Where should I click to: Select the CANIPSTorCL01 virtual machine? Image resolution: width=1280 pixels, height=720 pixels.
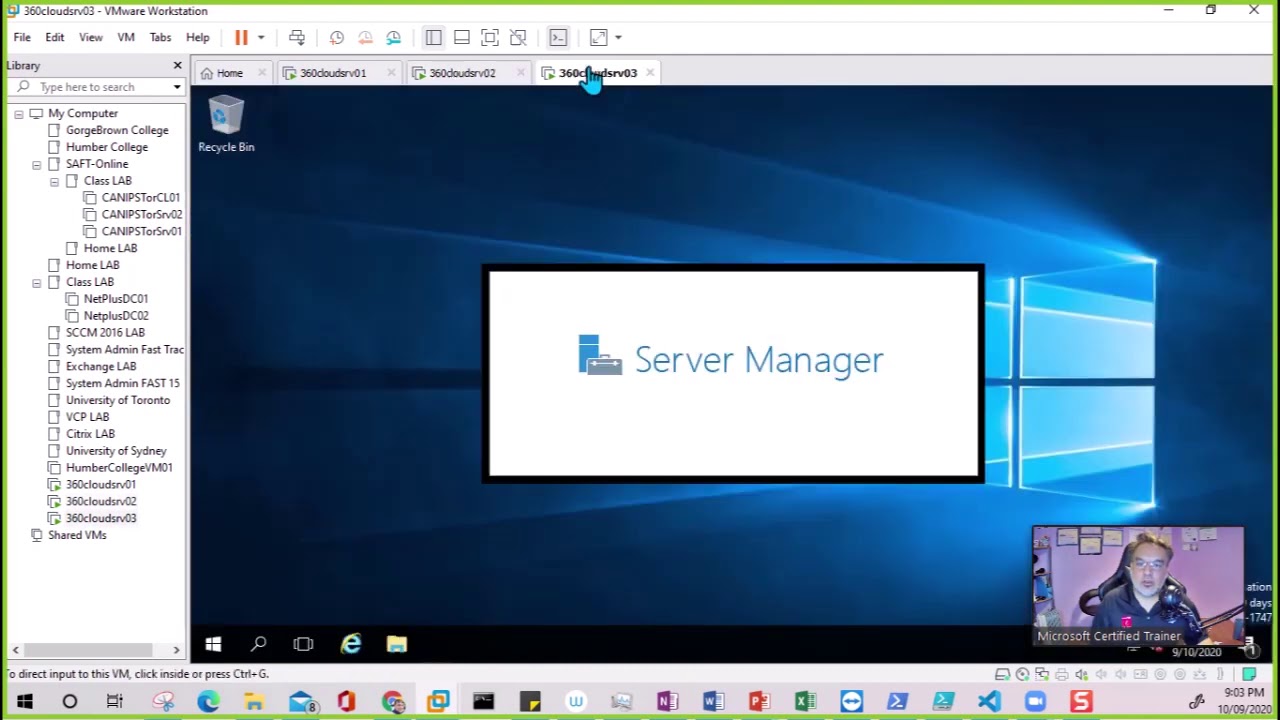pyautogui.click(x=140, y=198)
